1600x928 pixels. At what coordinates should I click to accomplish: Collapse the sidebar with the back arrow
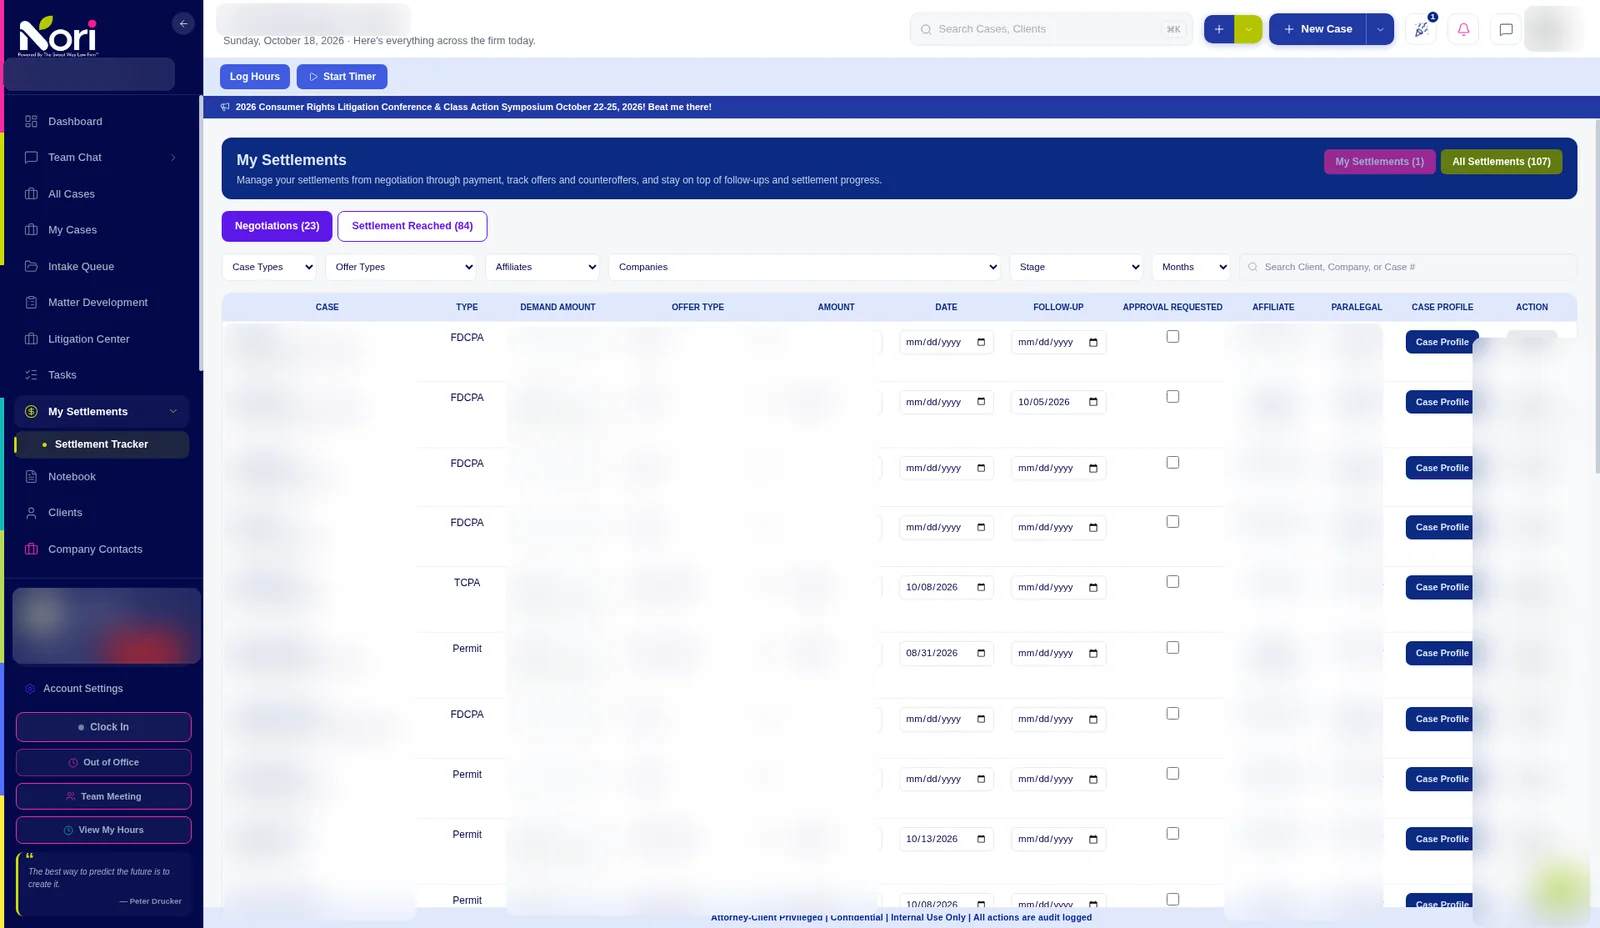(183, 23)
